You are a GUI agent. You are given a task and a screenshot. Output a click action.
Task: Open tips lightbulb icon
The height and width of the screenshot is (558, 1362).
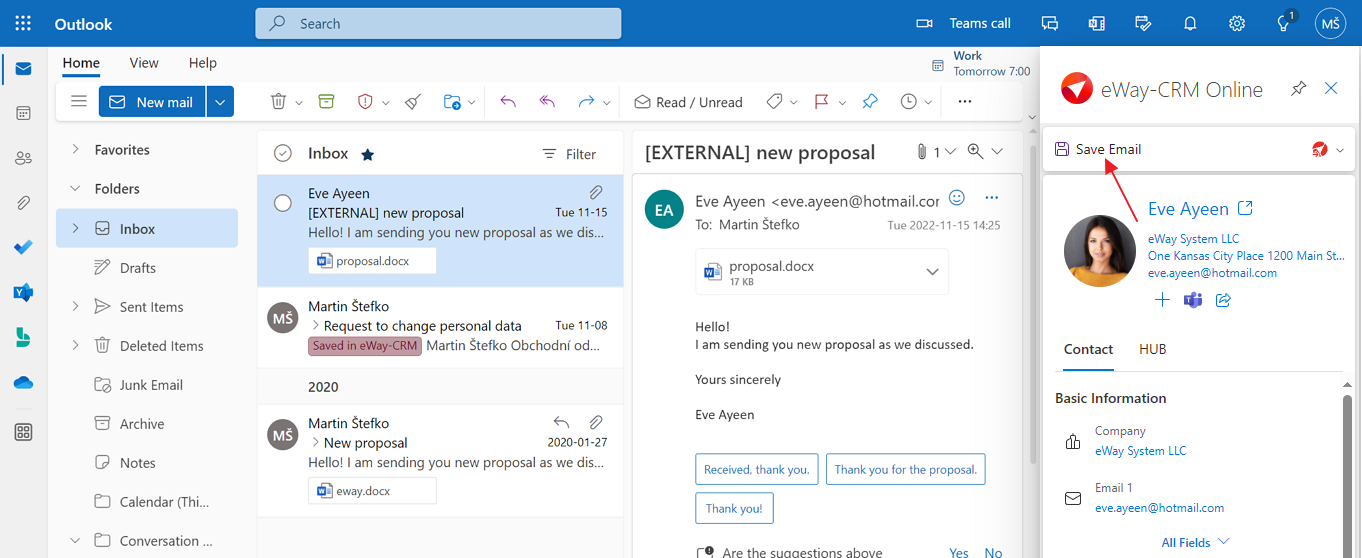coord(1284,23)
